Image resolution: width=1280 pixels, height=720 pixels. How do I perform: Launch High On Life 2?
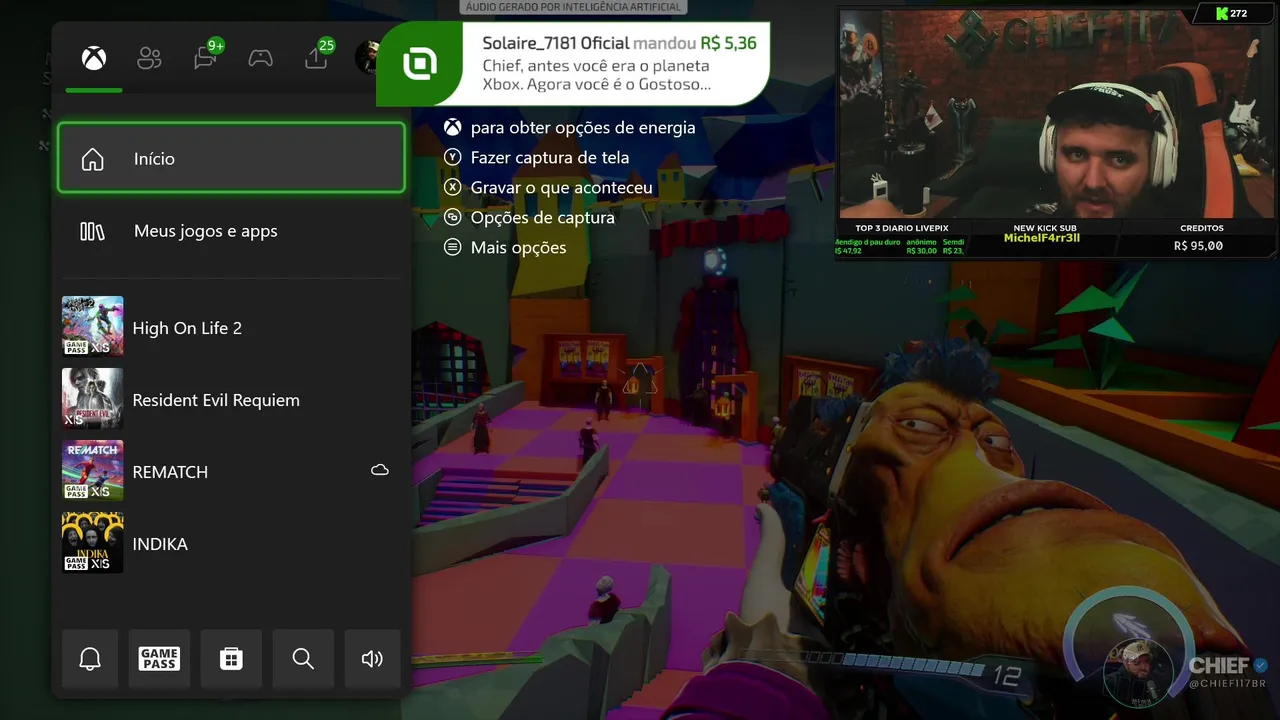point(231,327)
